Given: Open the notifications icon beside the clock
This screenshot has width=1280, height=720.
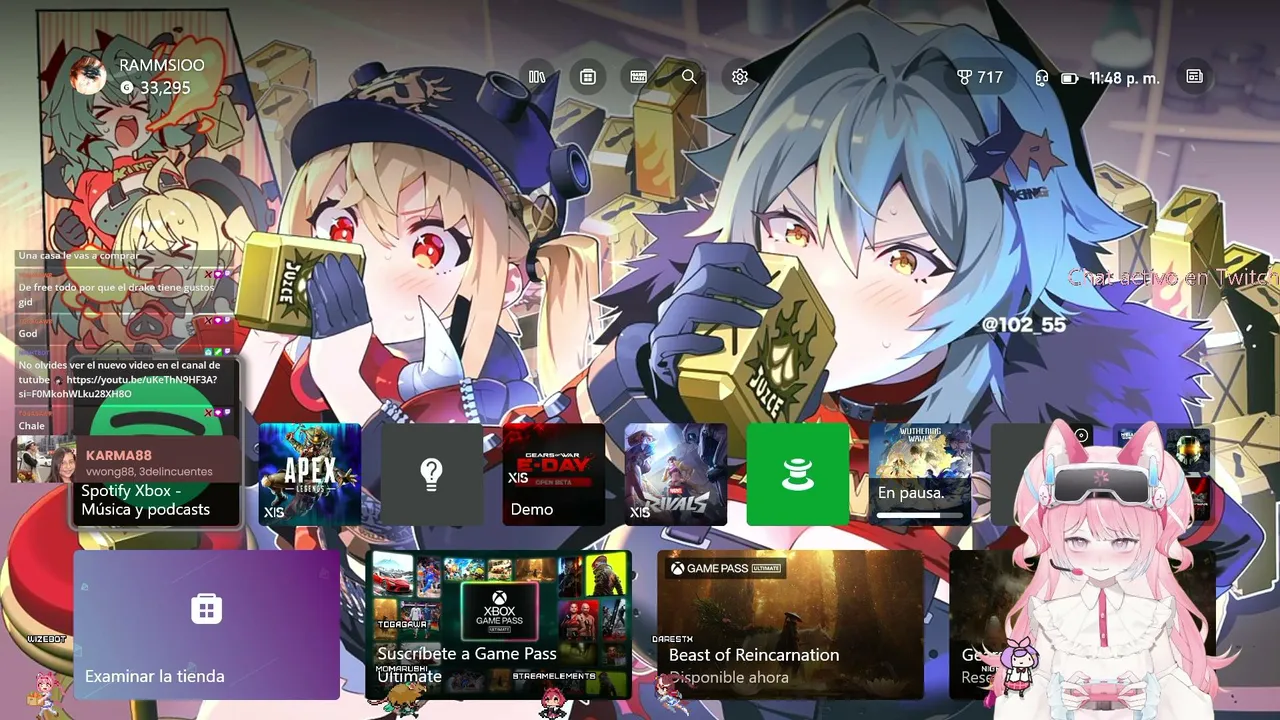Looking at the screenshot, I should [1194, 77].
